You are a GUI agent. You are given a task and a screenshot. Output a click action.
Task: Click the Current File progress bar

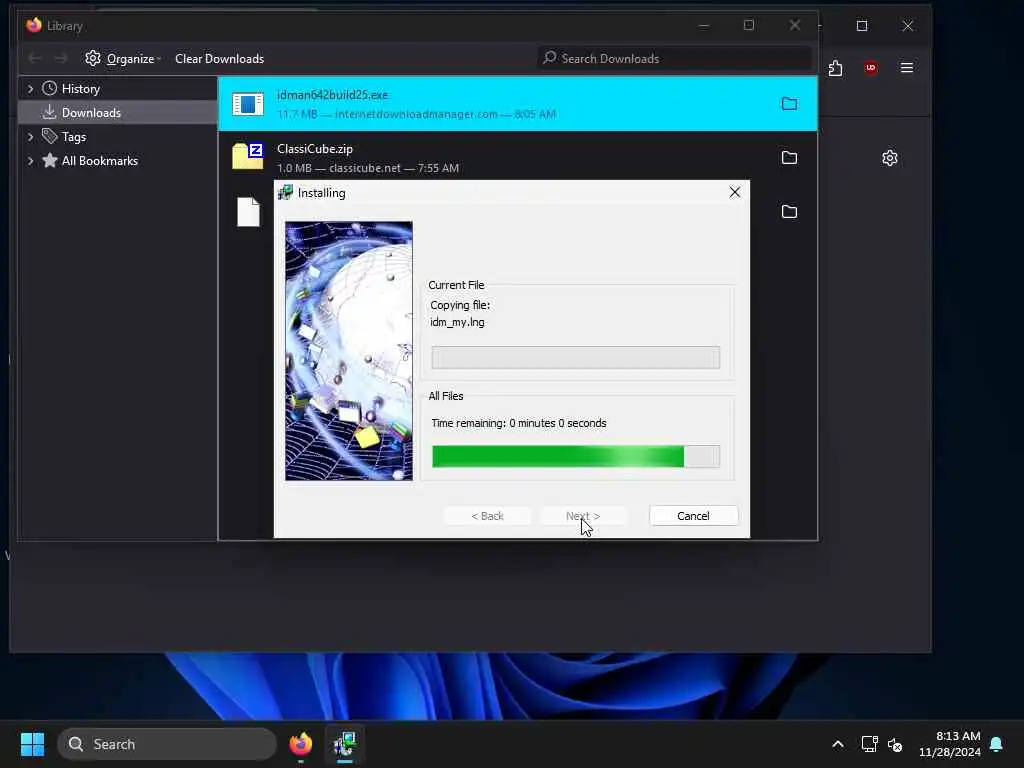[575, 357]
